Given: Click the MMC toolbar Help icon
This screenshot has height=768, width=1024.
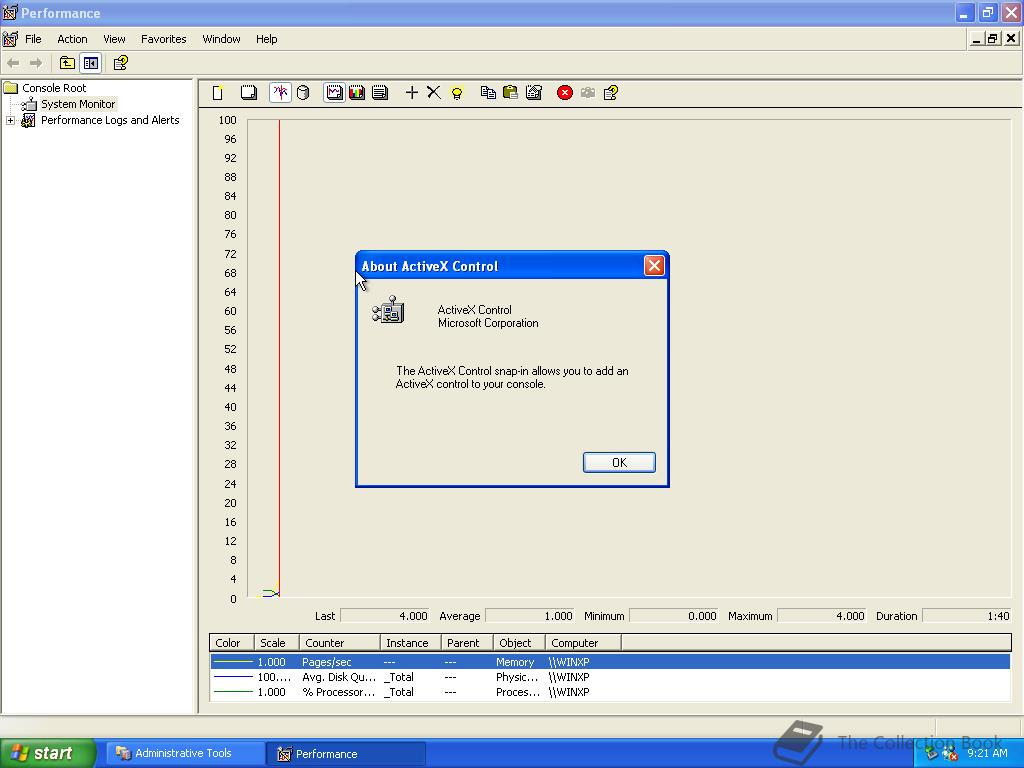Looking at the screenshot, I should [121, 63].
